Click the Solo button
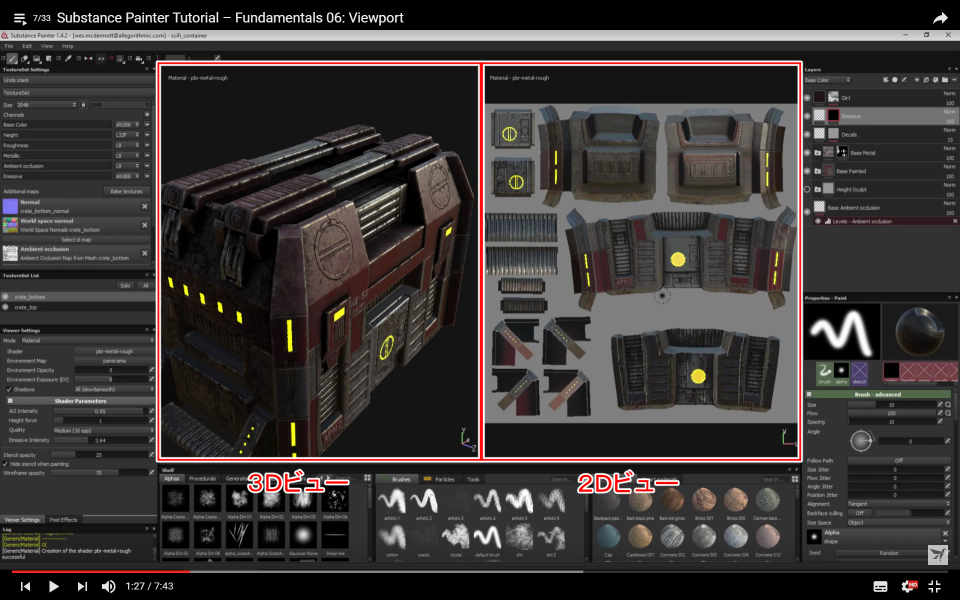 (x=125, y=285)
